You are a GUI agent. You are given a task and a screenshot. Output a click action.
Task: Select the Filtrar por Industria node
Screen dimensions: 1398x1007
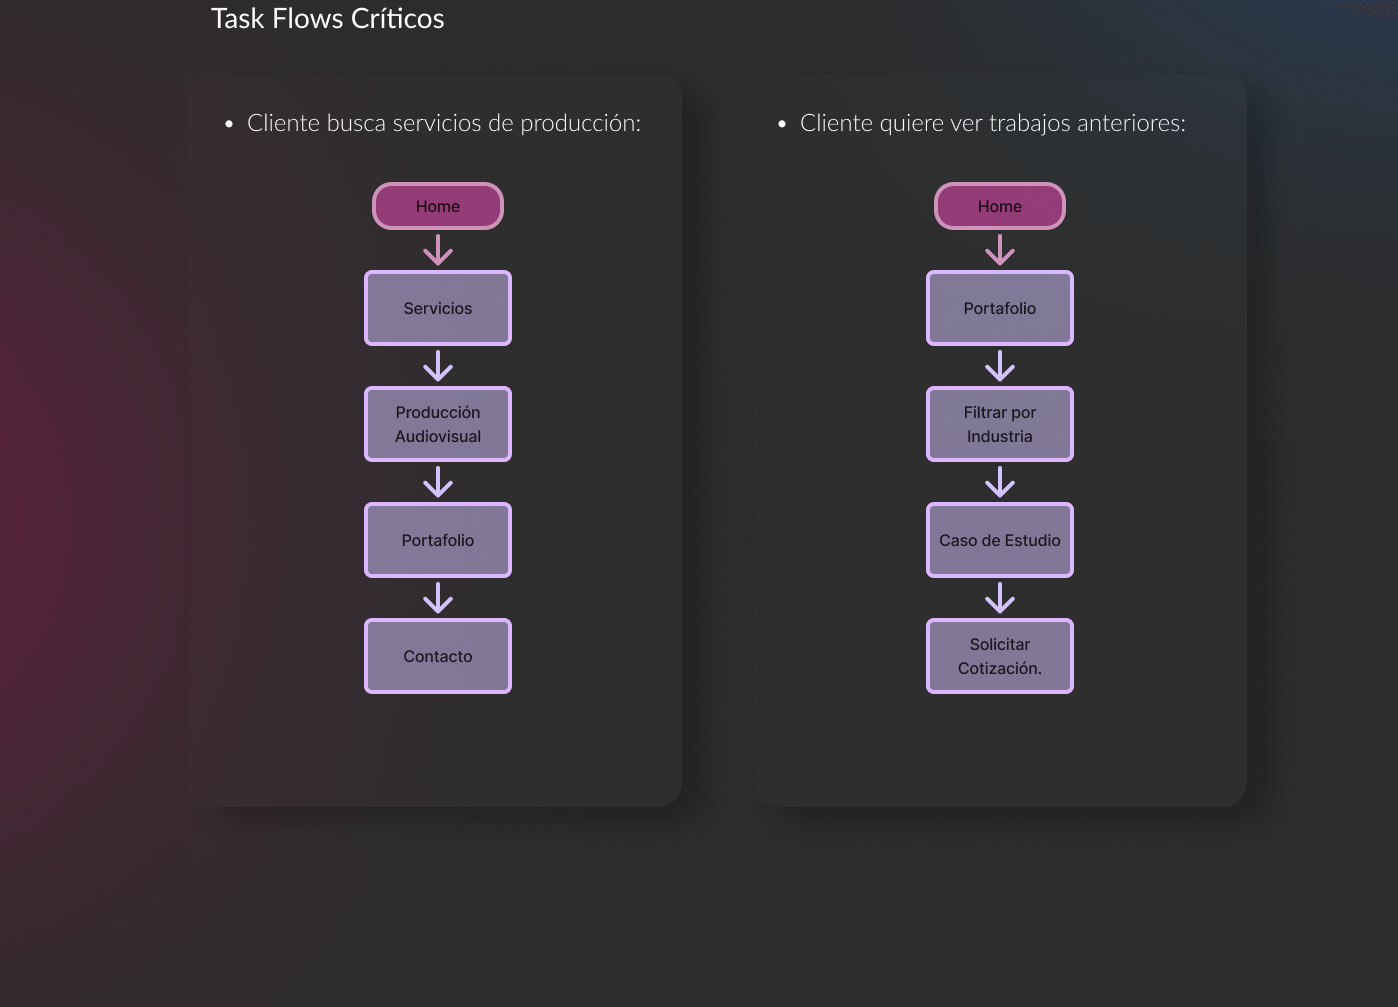point(1000,424)
